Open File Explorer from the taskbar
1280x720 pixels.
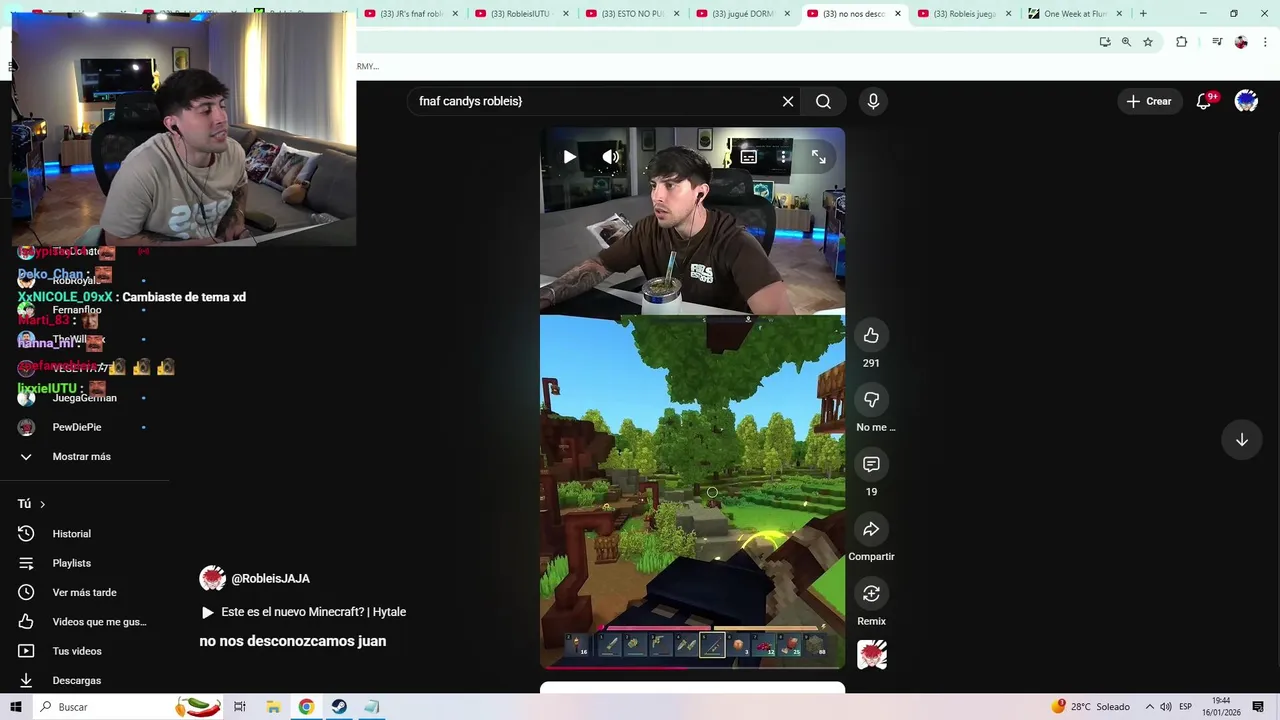[x=273, y=707]
